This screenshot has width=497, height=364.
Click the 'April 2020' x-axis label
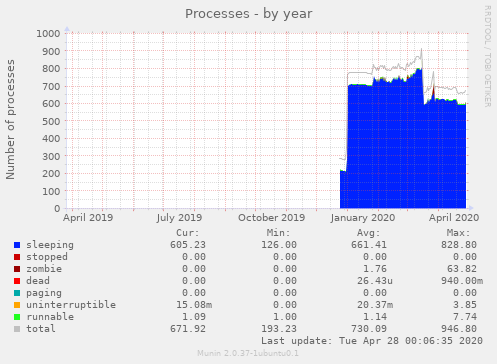[454, 218]
